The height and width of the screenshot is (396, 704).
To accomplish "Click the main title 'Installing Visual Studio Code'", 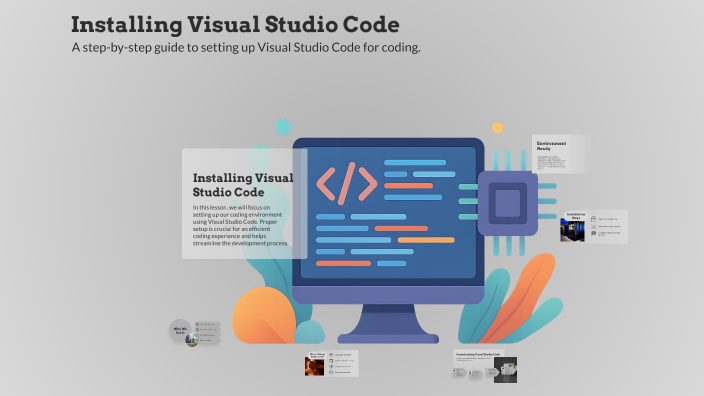I will click(x=235, y=25).
